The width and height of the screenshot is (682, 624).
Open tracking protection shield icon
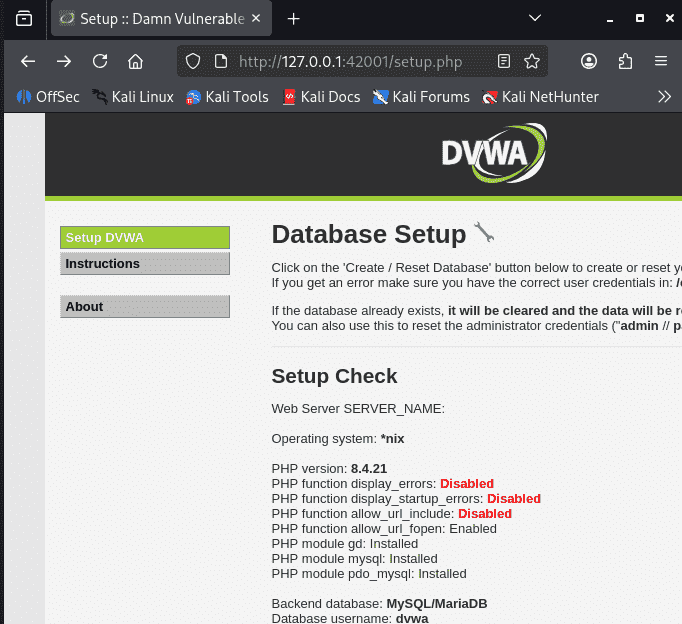tap(193, 61)
